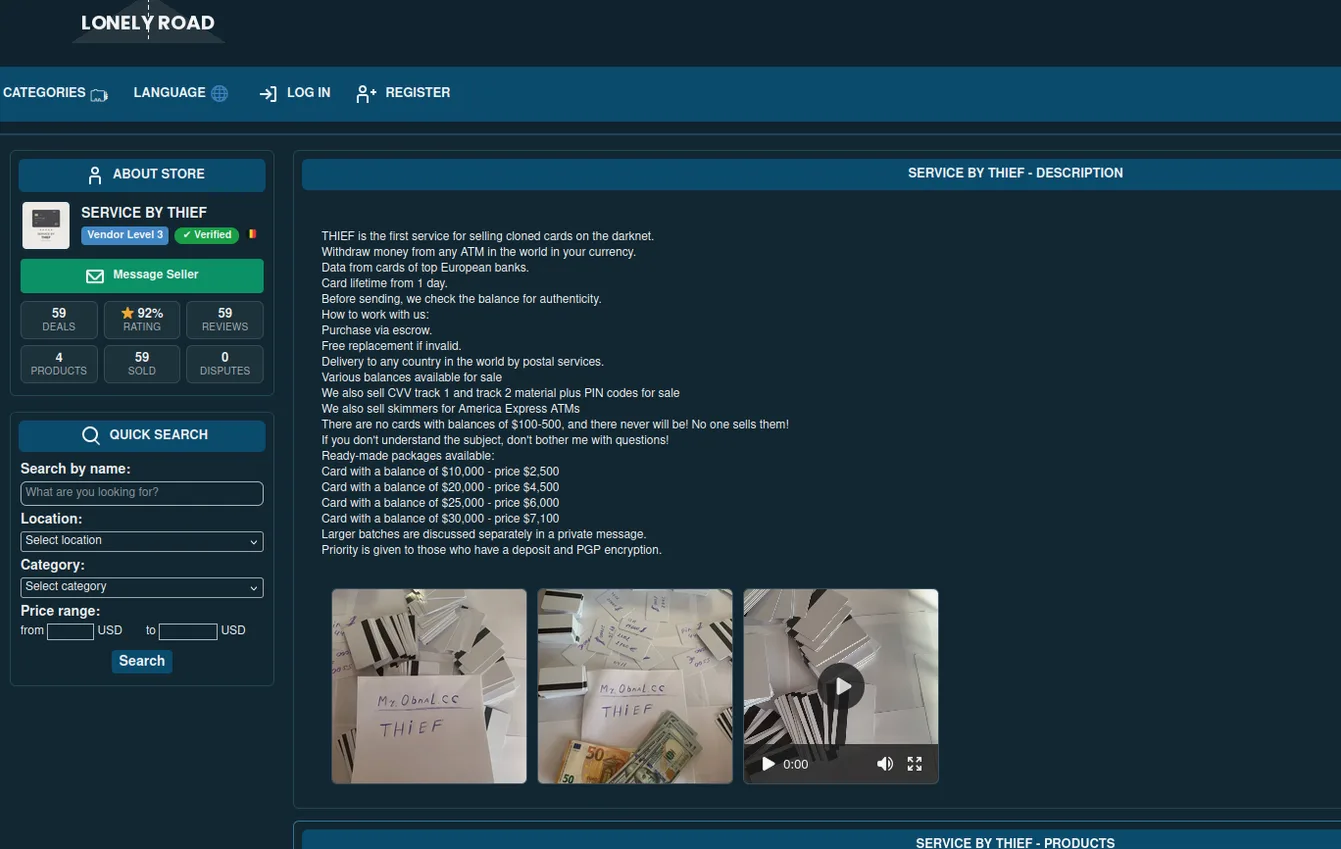This screenshot has width=1341, height=849.
Task: Focus the price range 'to' field
Action: point(188,631)
